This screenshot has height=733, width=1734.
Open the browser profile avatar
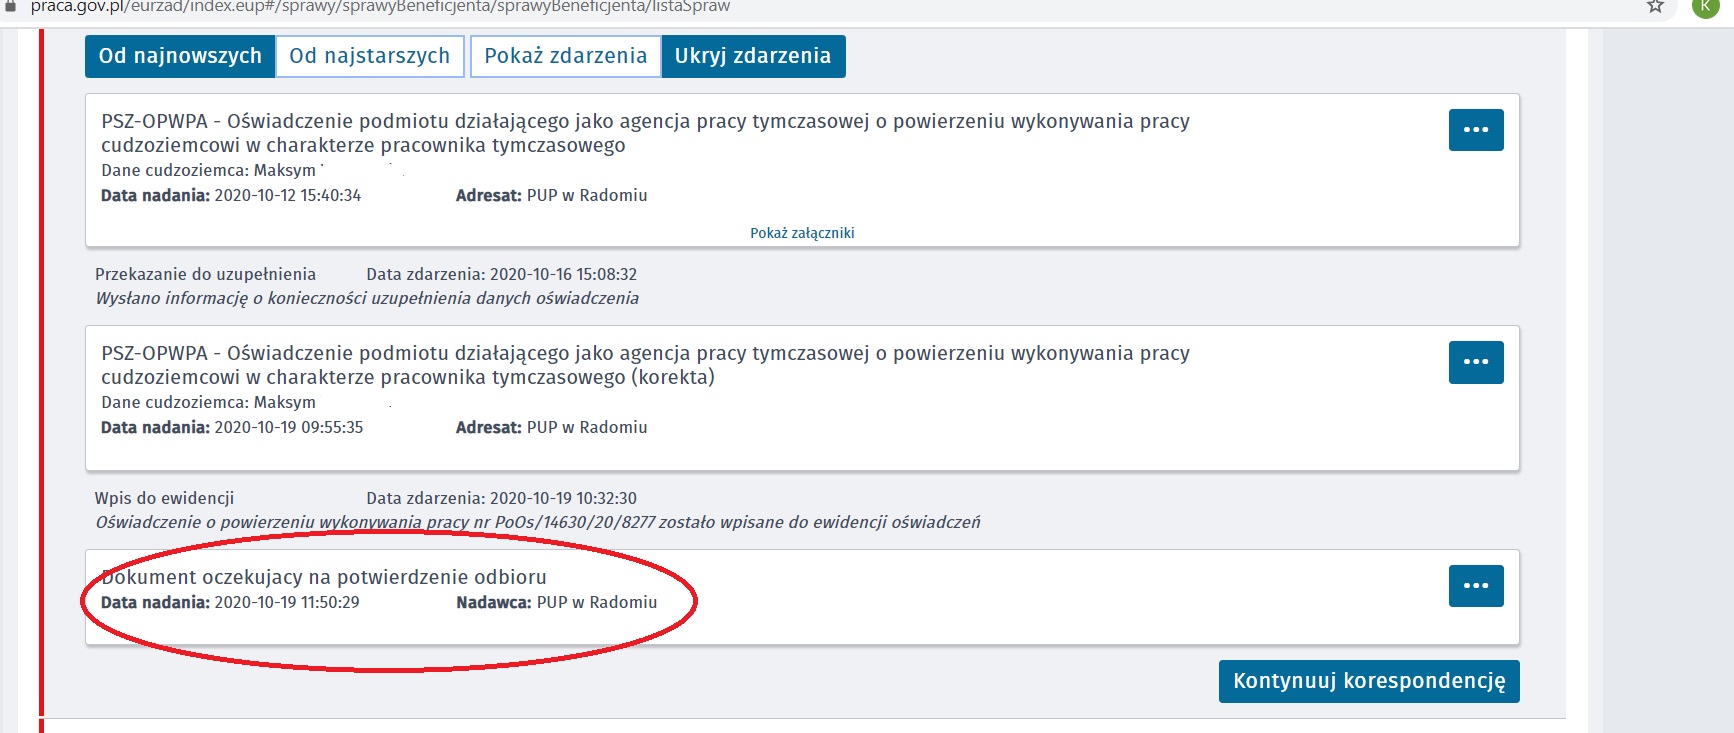pos(1705,7)
